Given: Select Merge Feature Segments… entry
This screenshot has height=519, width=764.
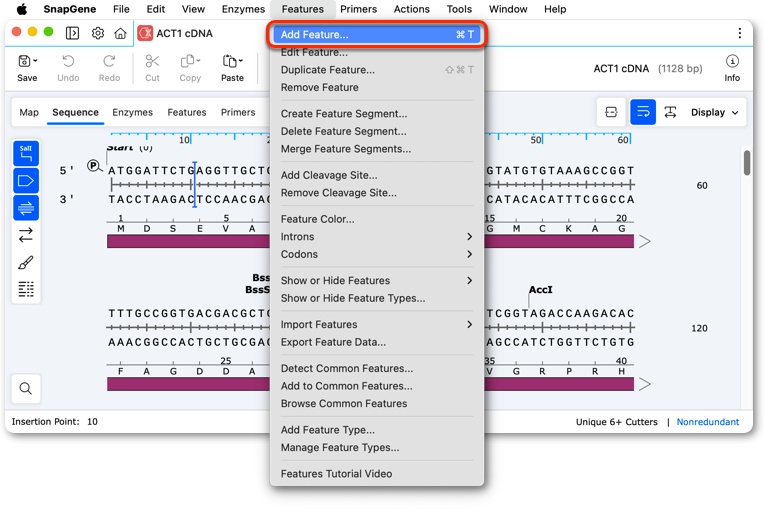Looking at the screenshot, I should (377, 149).
